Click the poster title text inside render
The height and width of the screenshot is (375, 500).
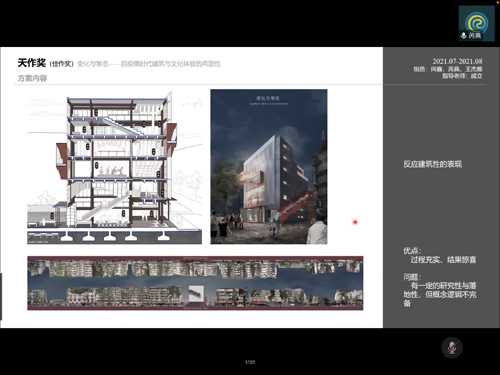[268, 98]
